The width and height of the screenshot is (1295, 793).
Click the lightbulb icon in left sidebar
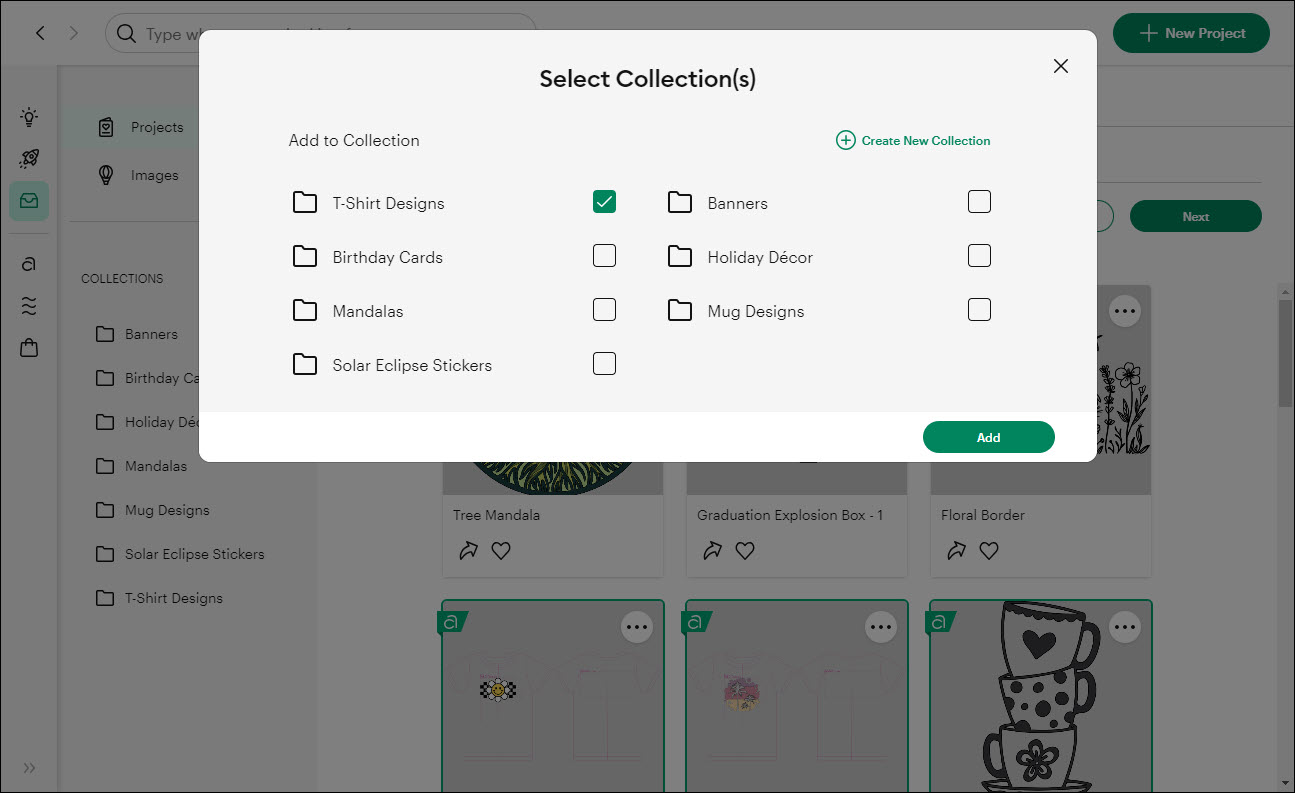tap(29, 117)
